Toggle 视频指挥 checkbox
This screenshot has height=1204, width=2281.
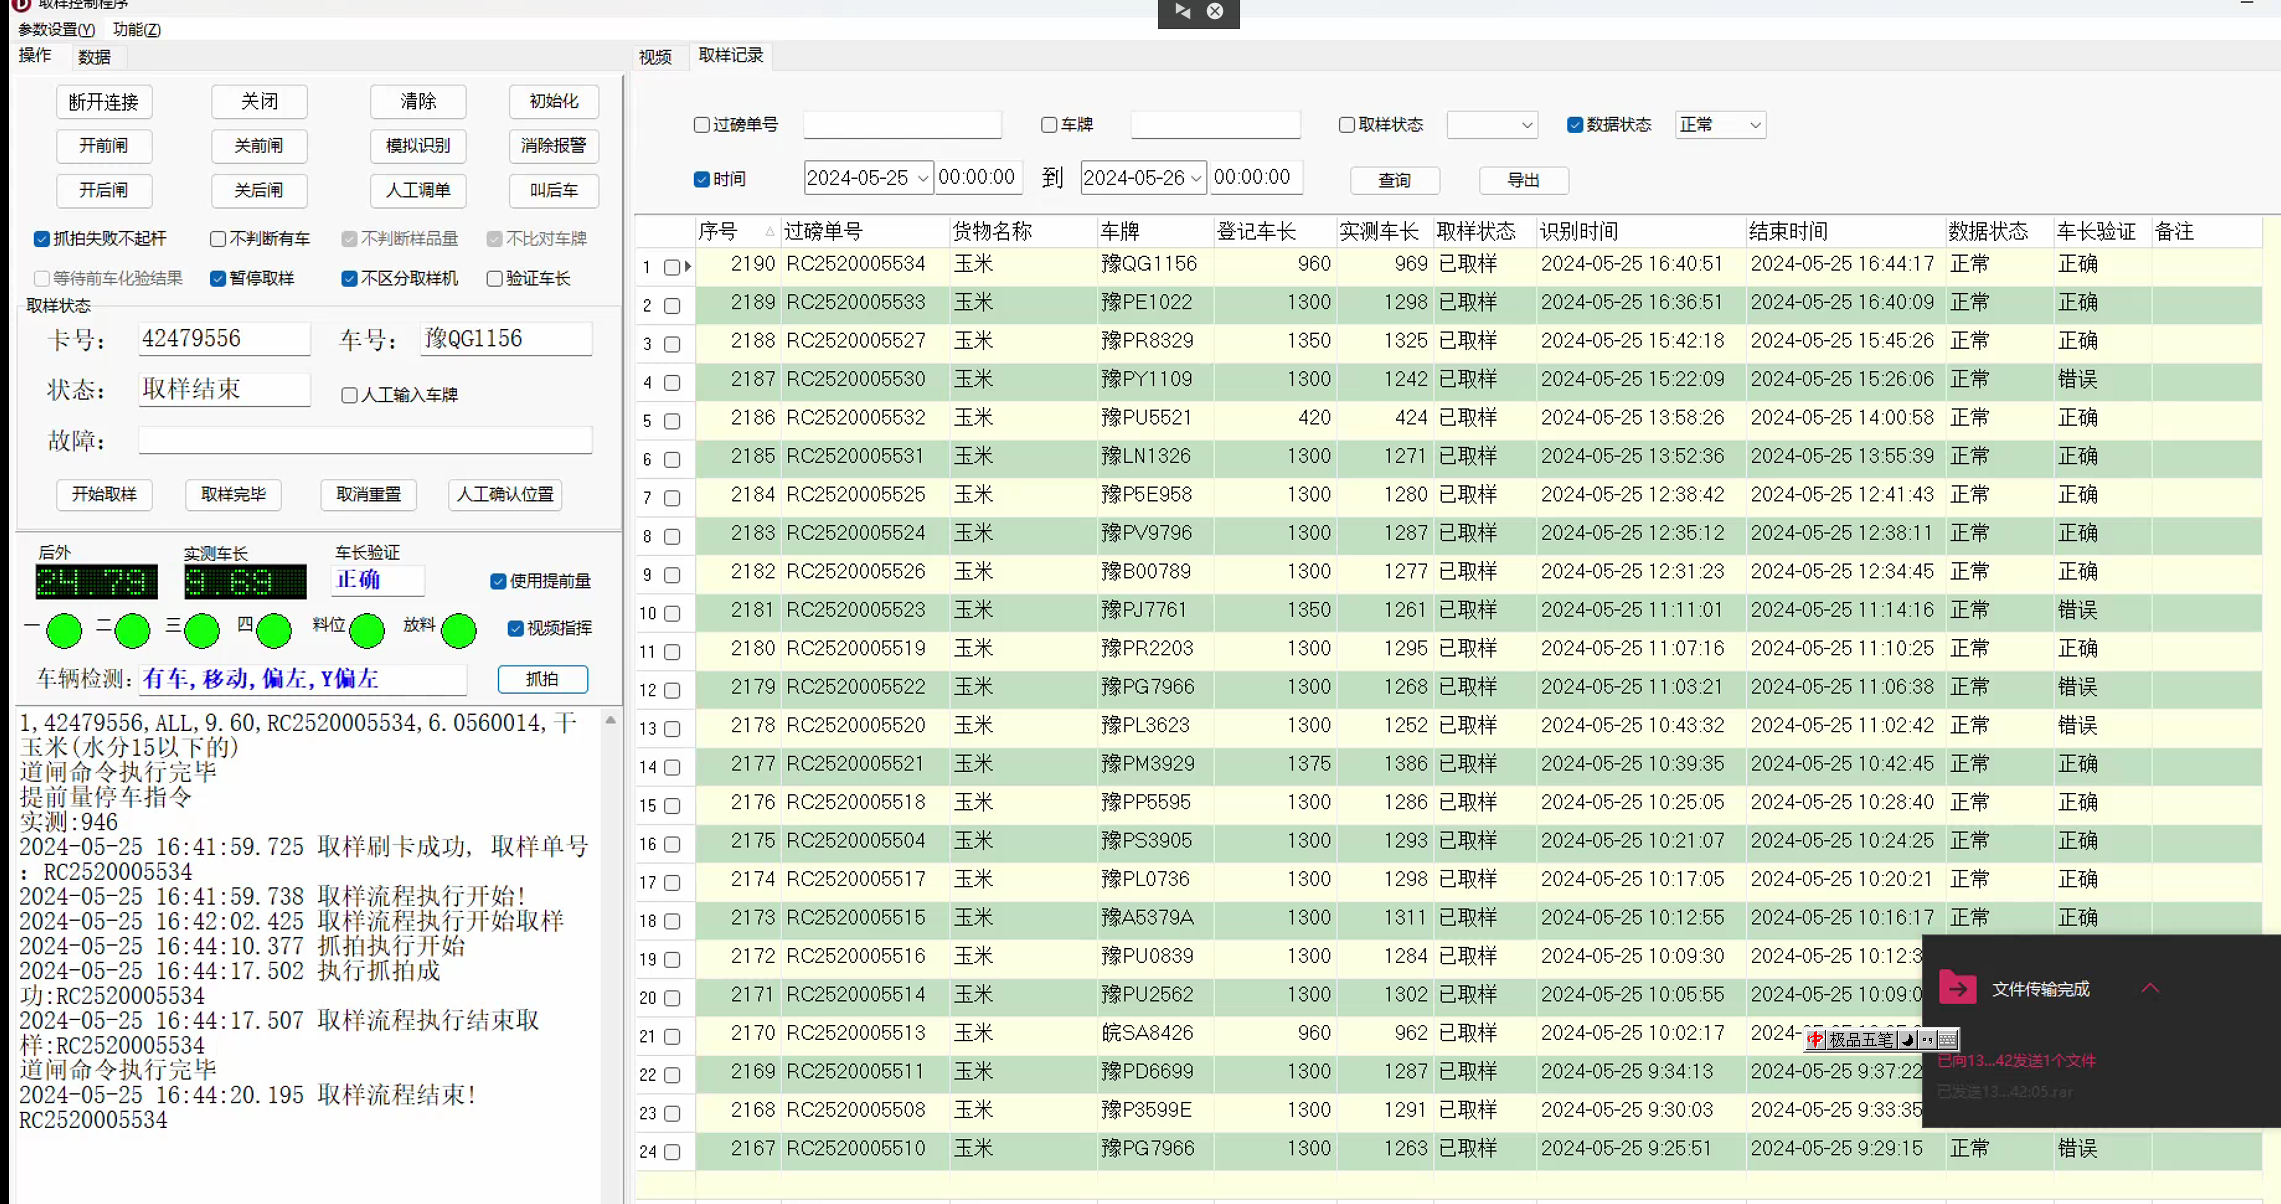pos(515,628)
